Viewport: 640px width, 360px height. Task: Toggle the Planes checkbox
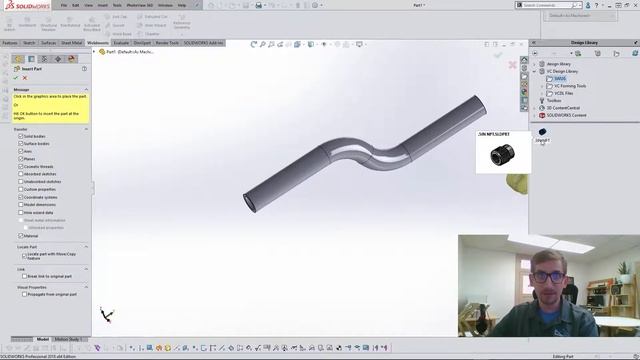(21, 159)
